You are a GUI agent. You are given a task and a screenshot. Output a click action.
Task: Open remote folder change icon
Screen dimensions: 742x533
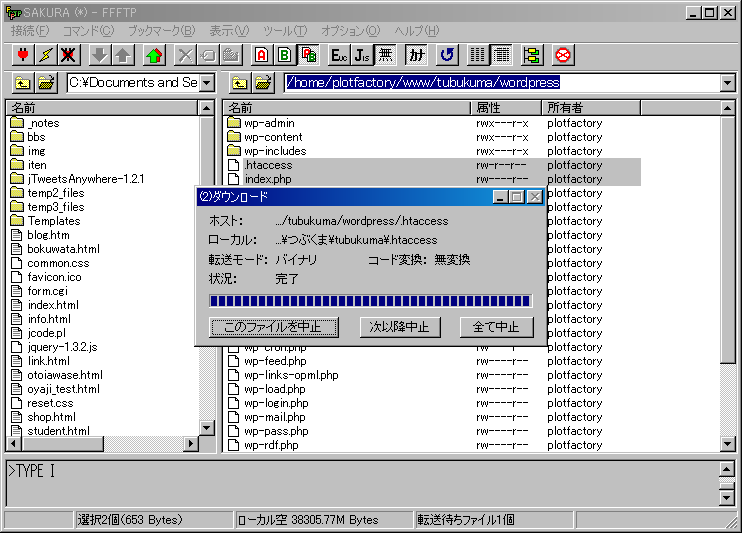point(263,83)
